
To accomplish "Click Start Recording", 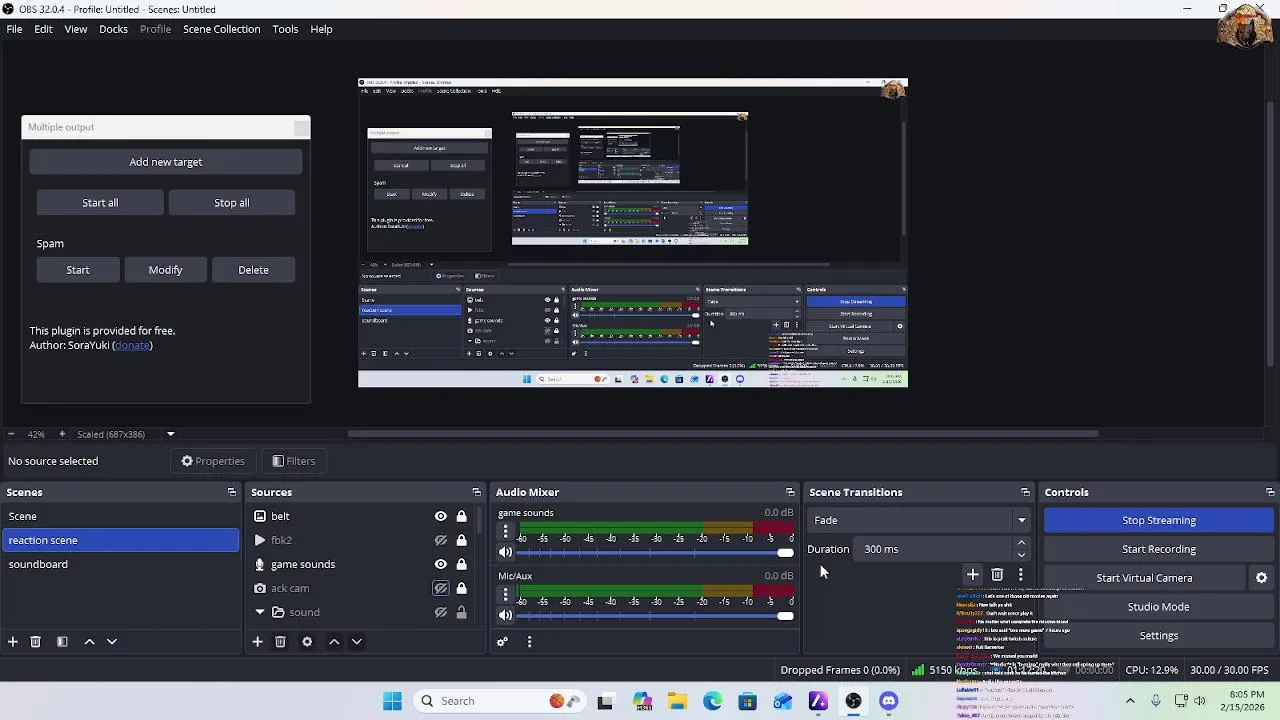I will [x=1159, y=549].
